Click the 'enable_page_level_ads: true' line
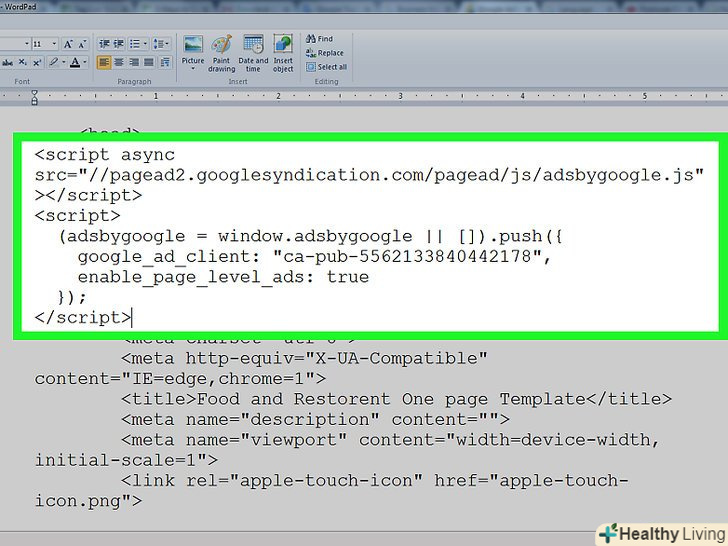Viewport: 728px width, 546px height. 223,277
